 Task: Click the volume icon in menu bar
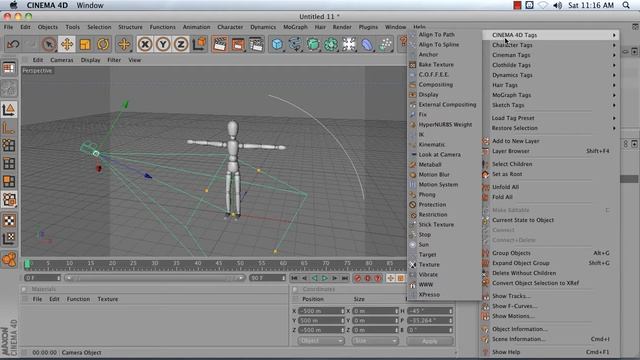(x=557, y=5)
